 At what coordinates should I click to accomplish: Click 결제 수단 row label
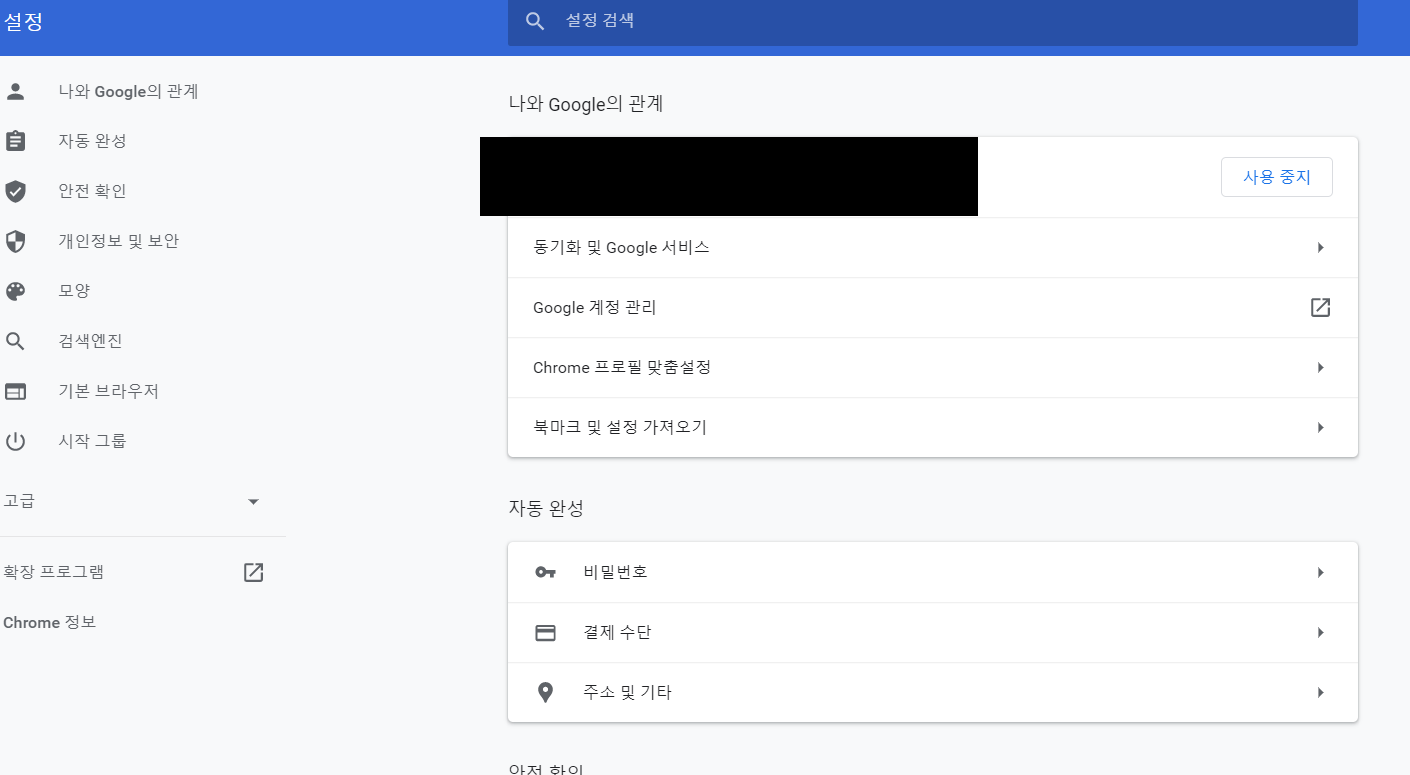[x=617, y=632]
